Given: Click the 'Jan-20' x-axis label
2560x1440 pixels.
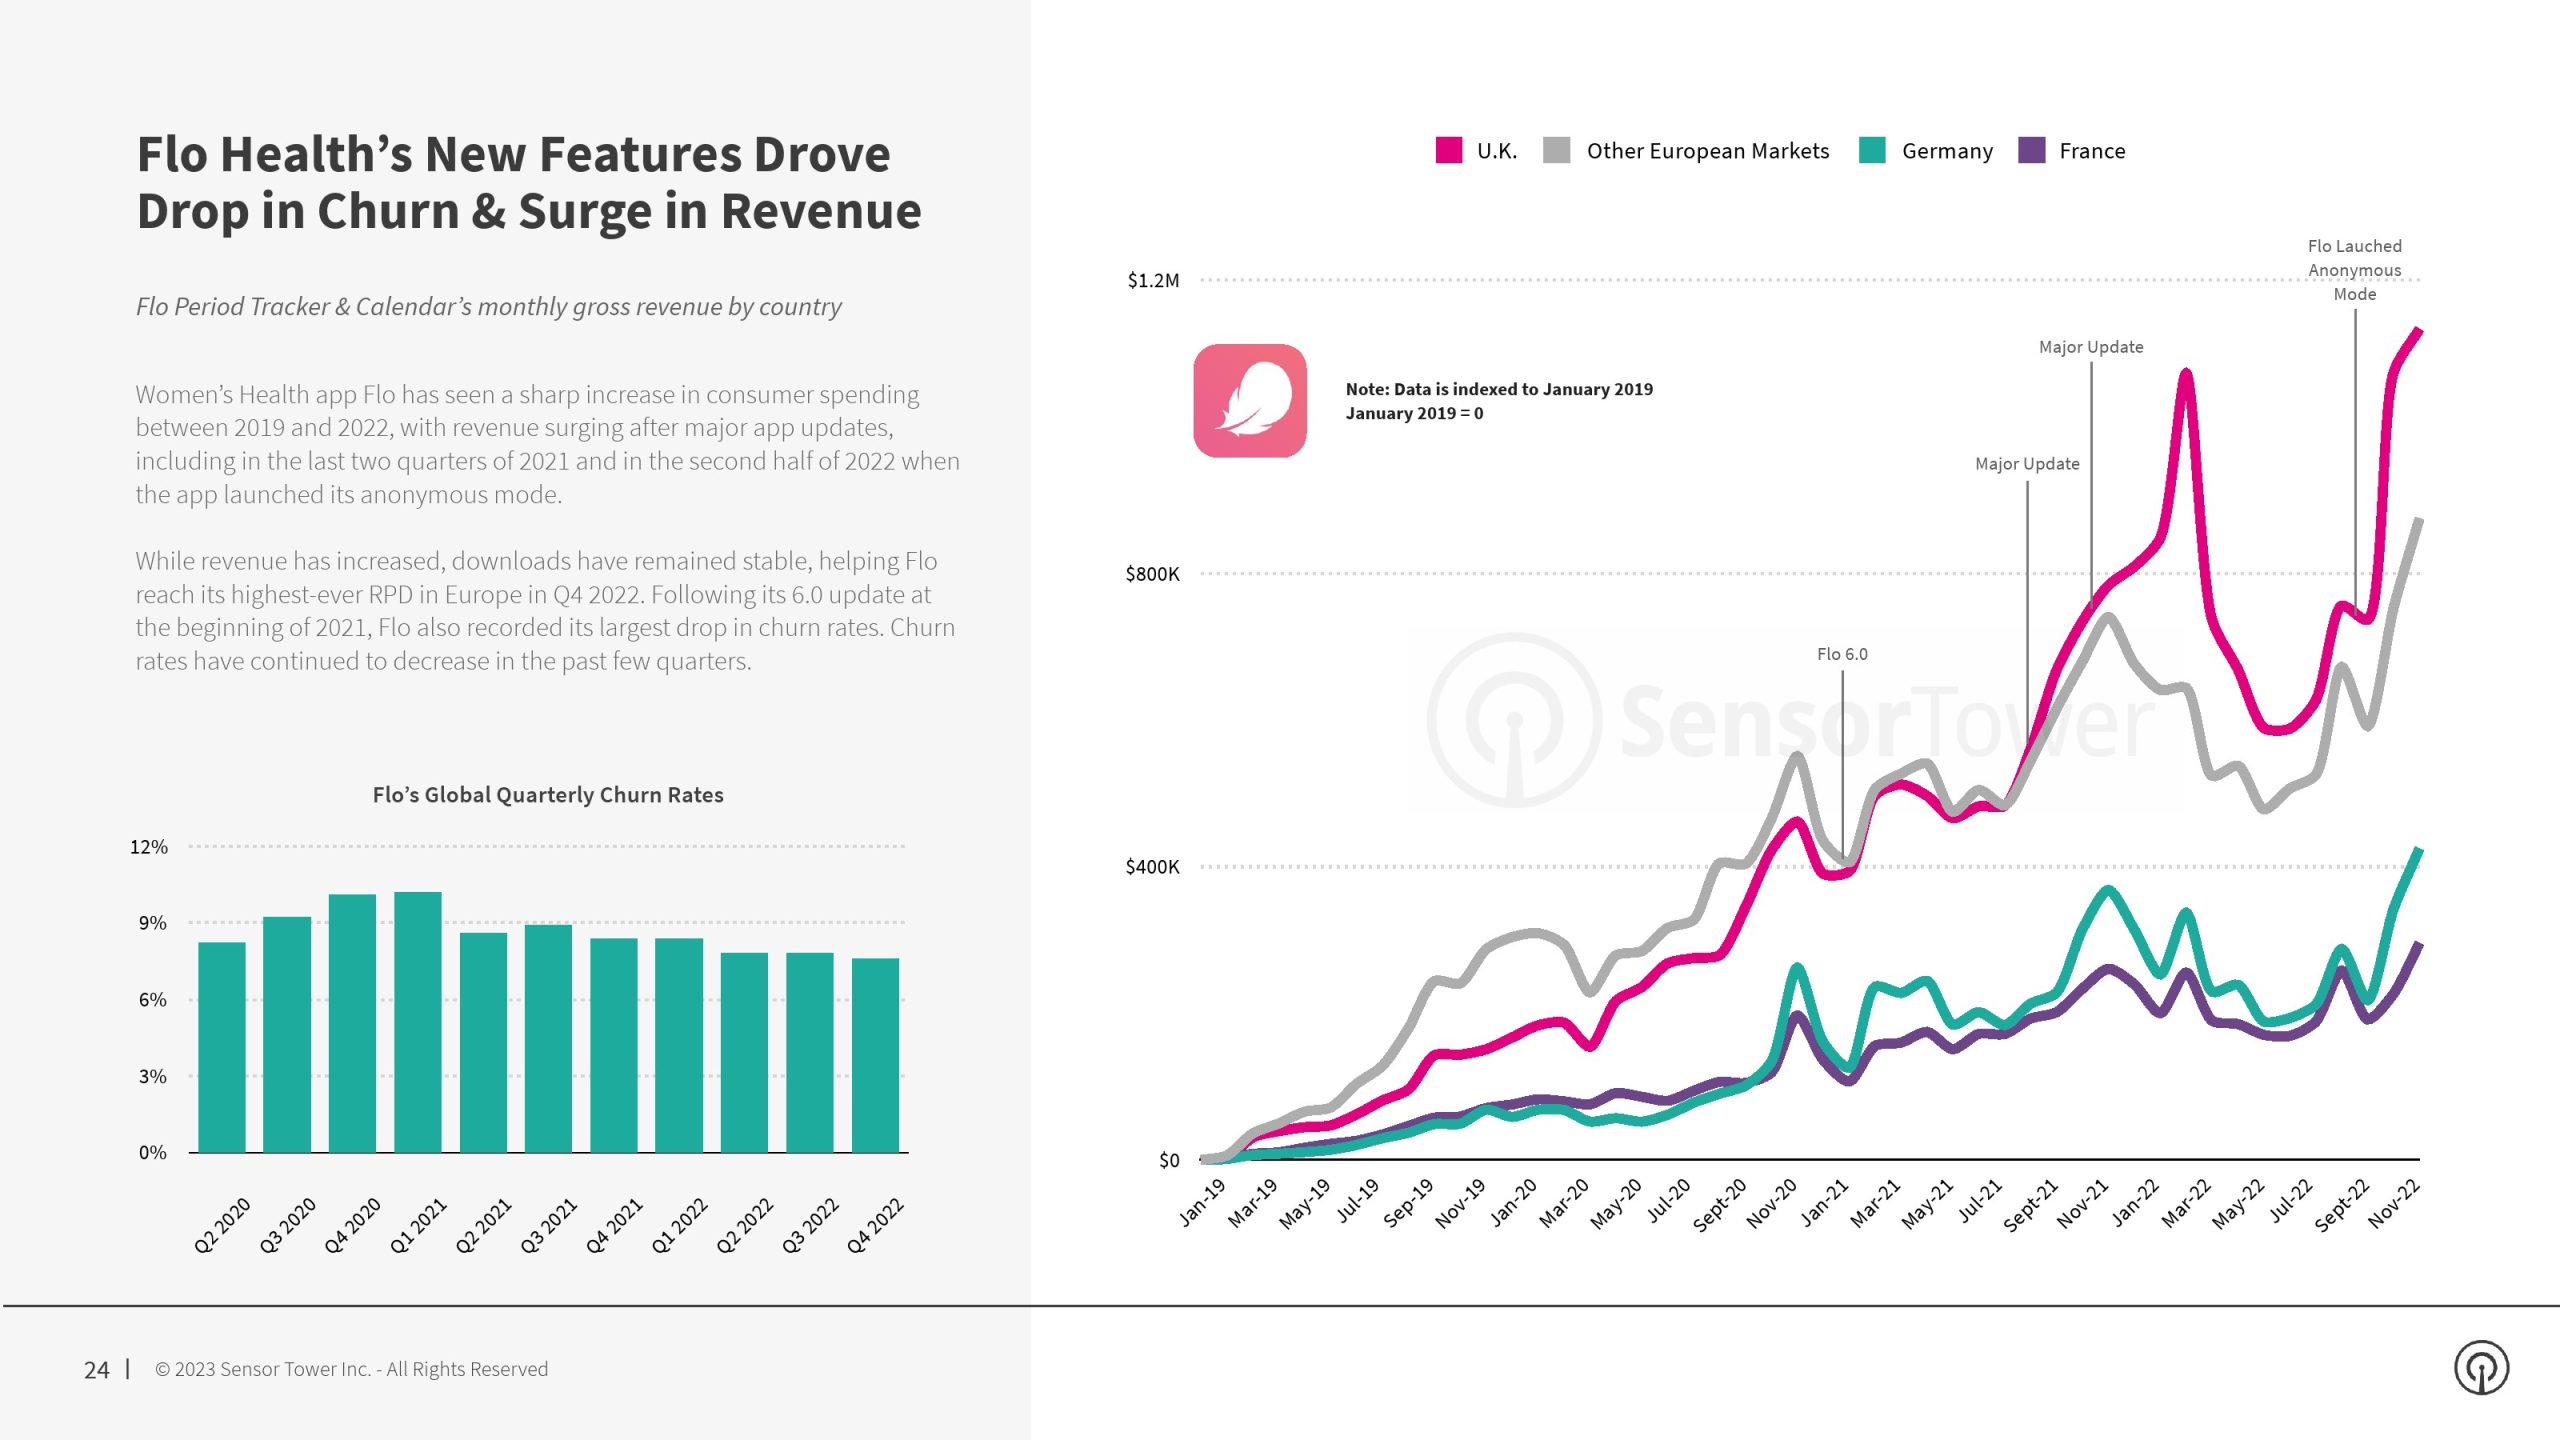Looking at the screenshot, I should tap(1513, 1201).
